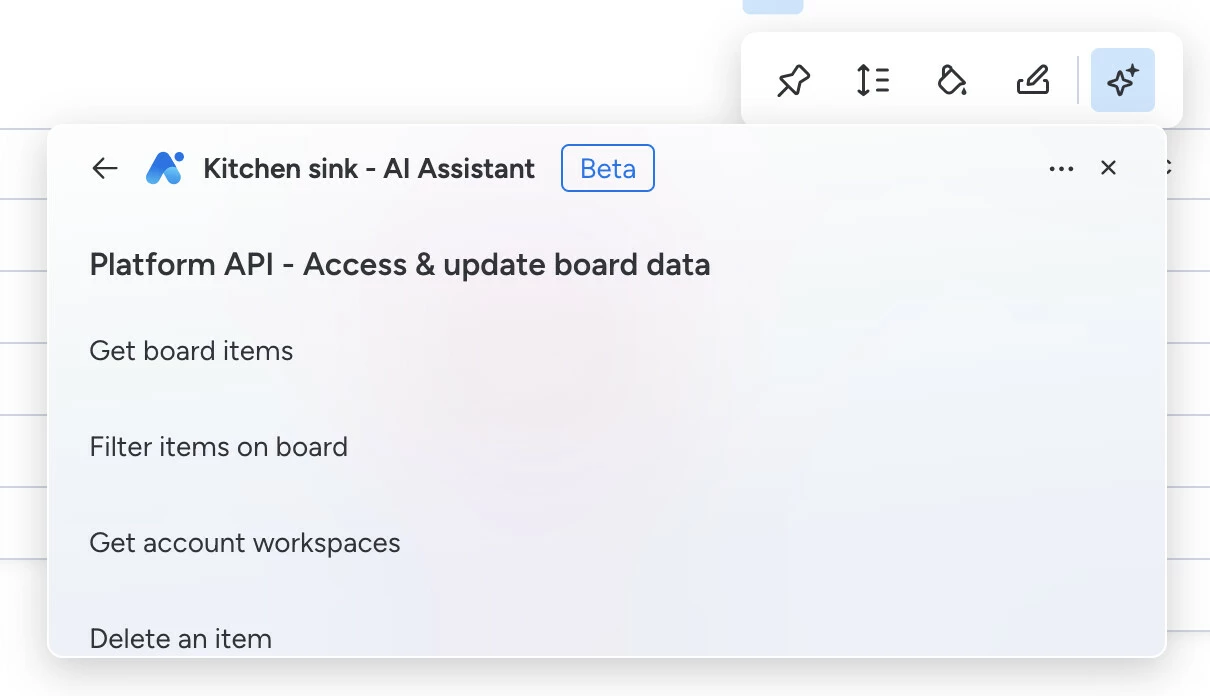Click the toolbar divider before sparkle icon
1210x696 pixels.
point(1078,80)
